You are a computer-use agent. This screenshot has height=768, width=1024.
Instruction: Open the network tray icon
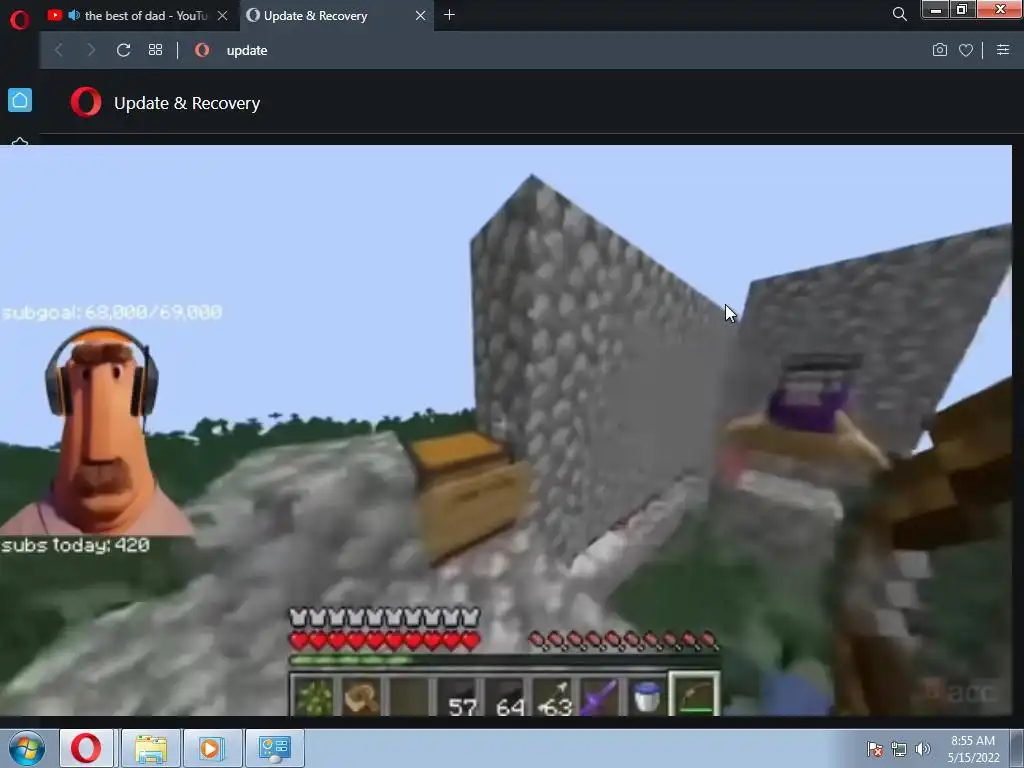899,749
